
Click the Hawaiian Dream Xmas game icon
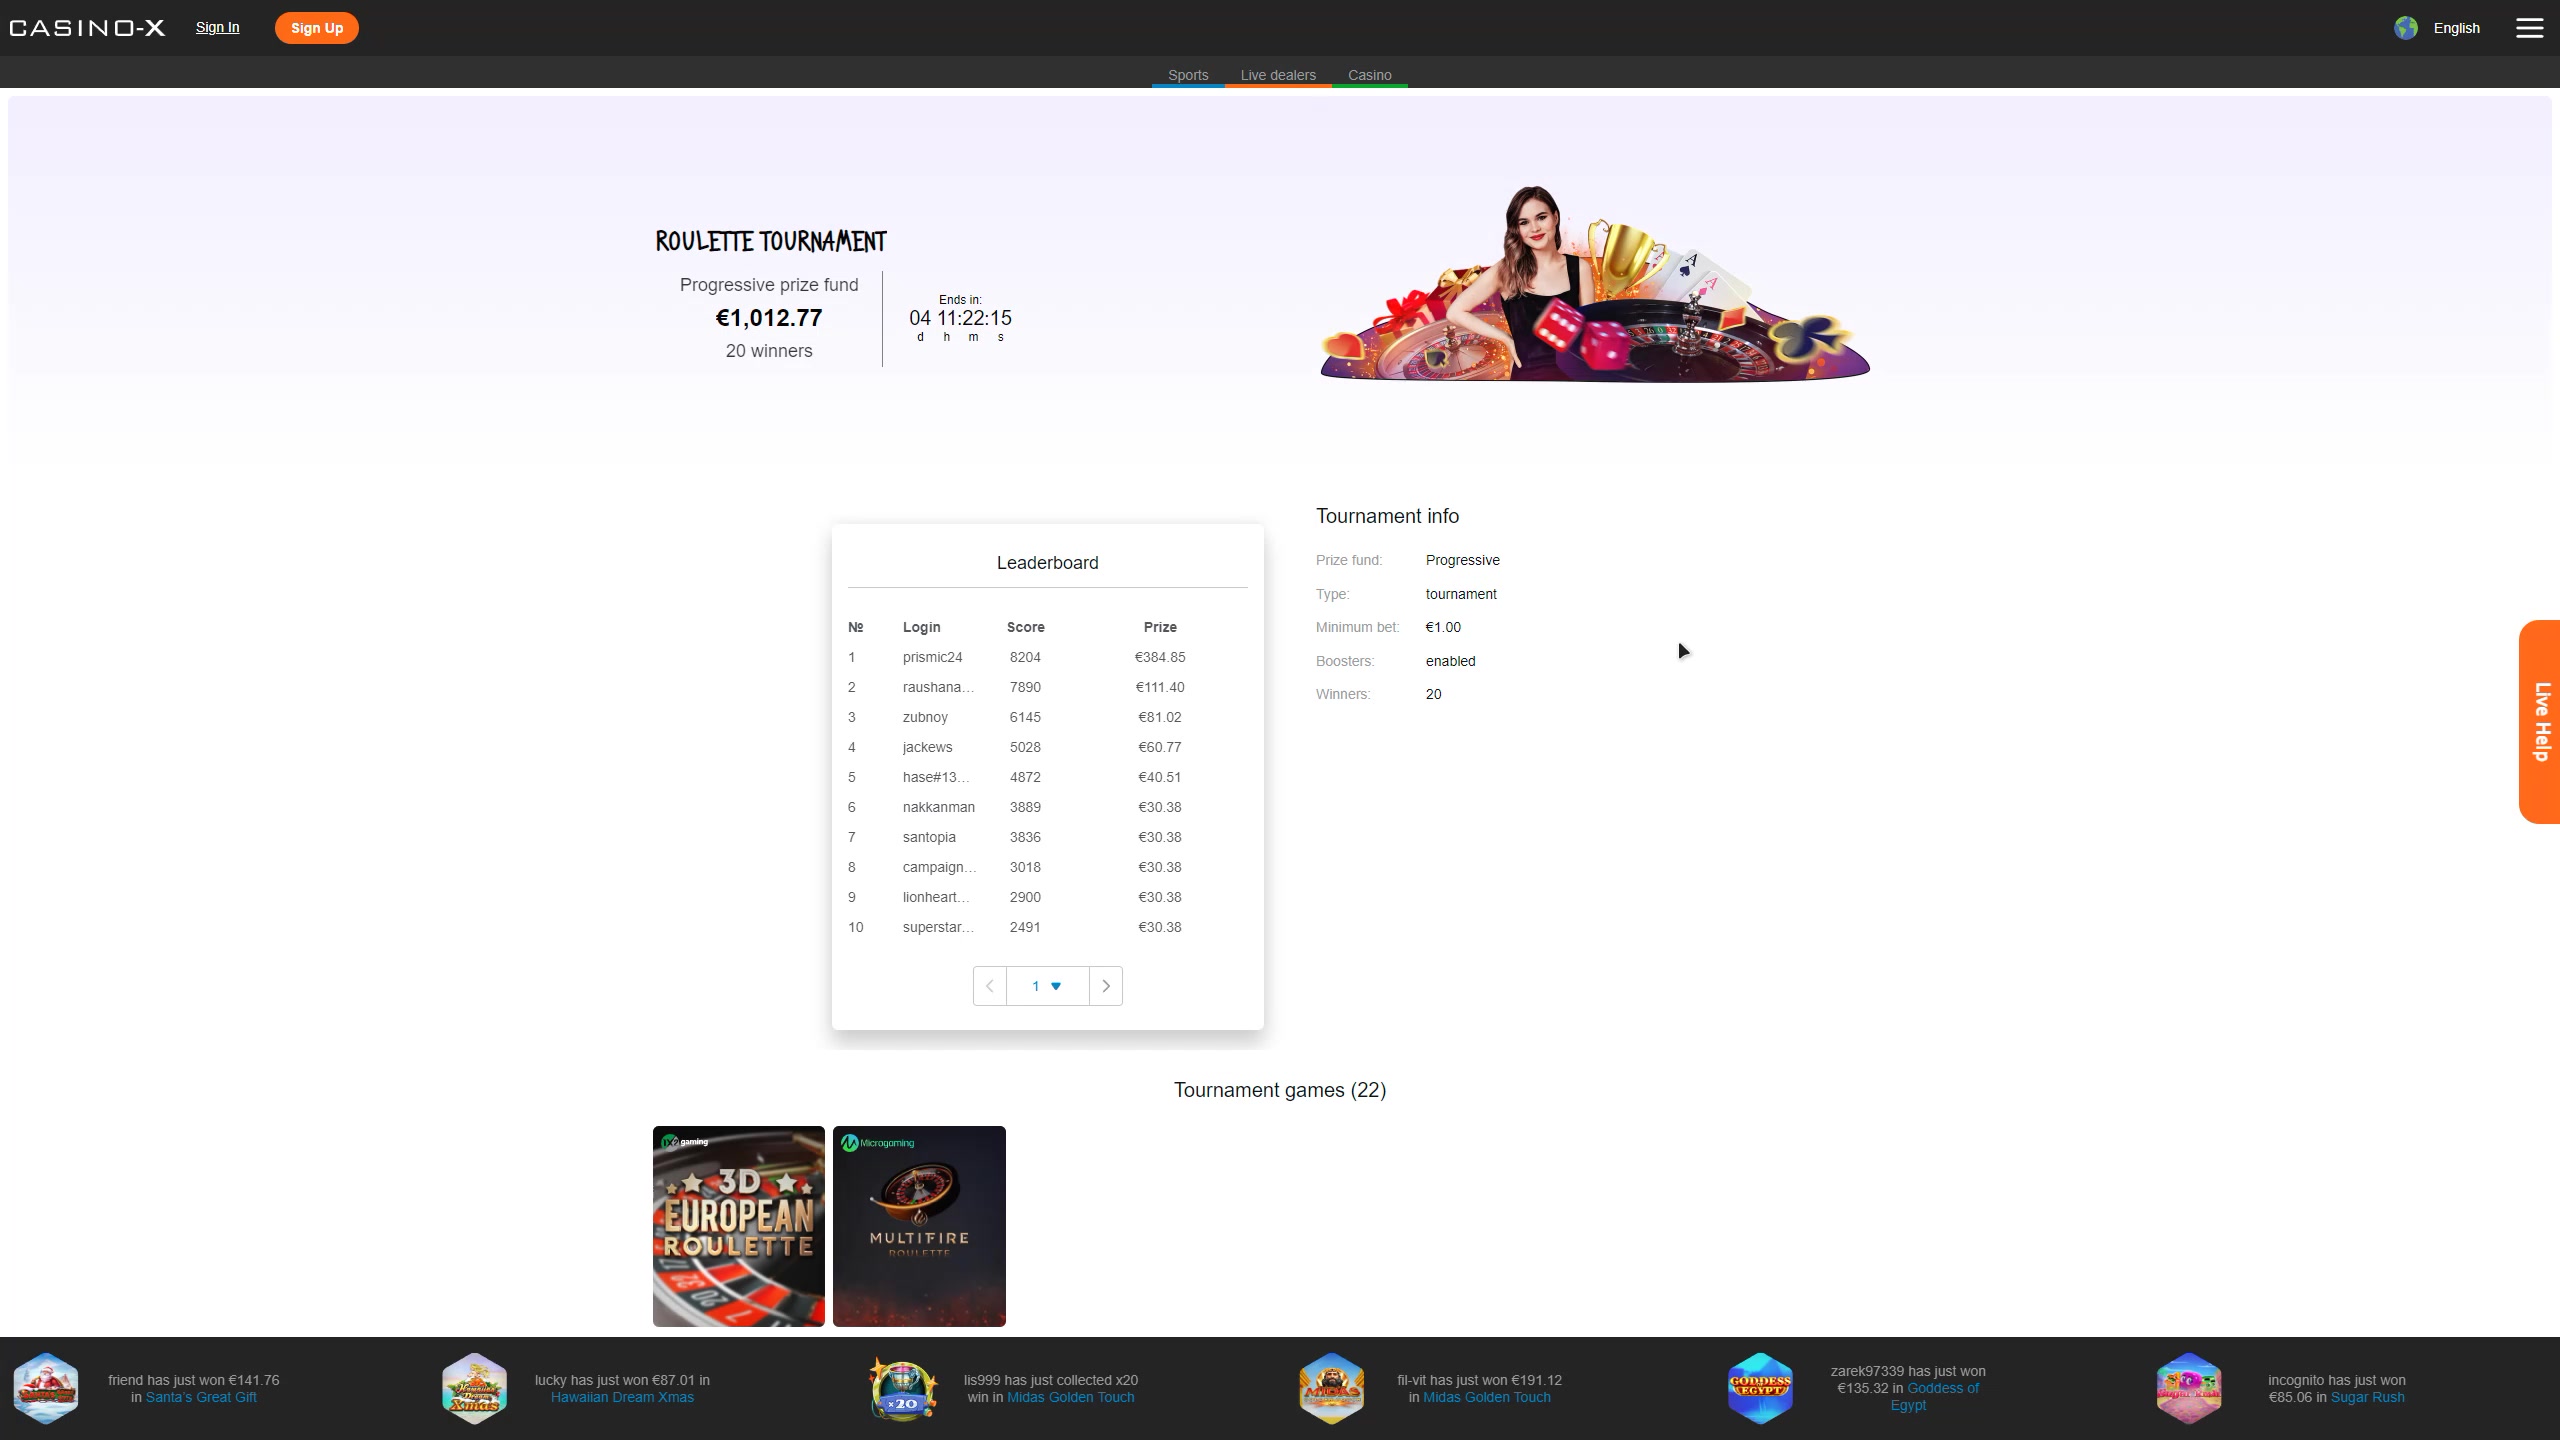[x=474, y=1388]
